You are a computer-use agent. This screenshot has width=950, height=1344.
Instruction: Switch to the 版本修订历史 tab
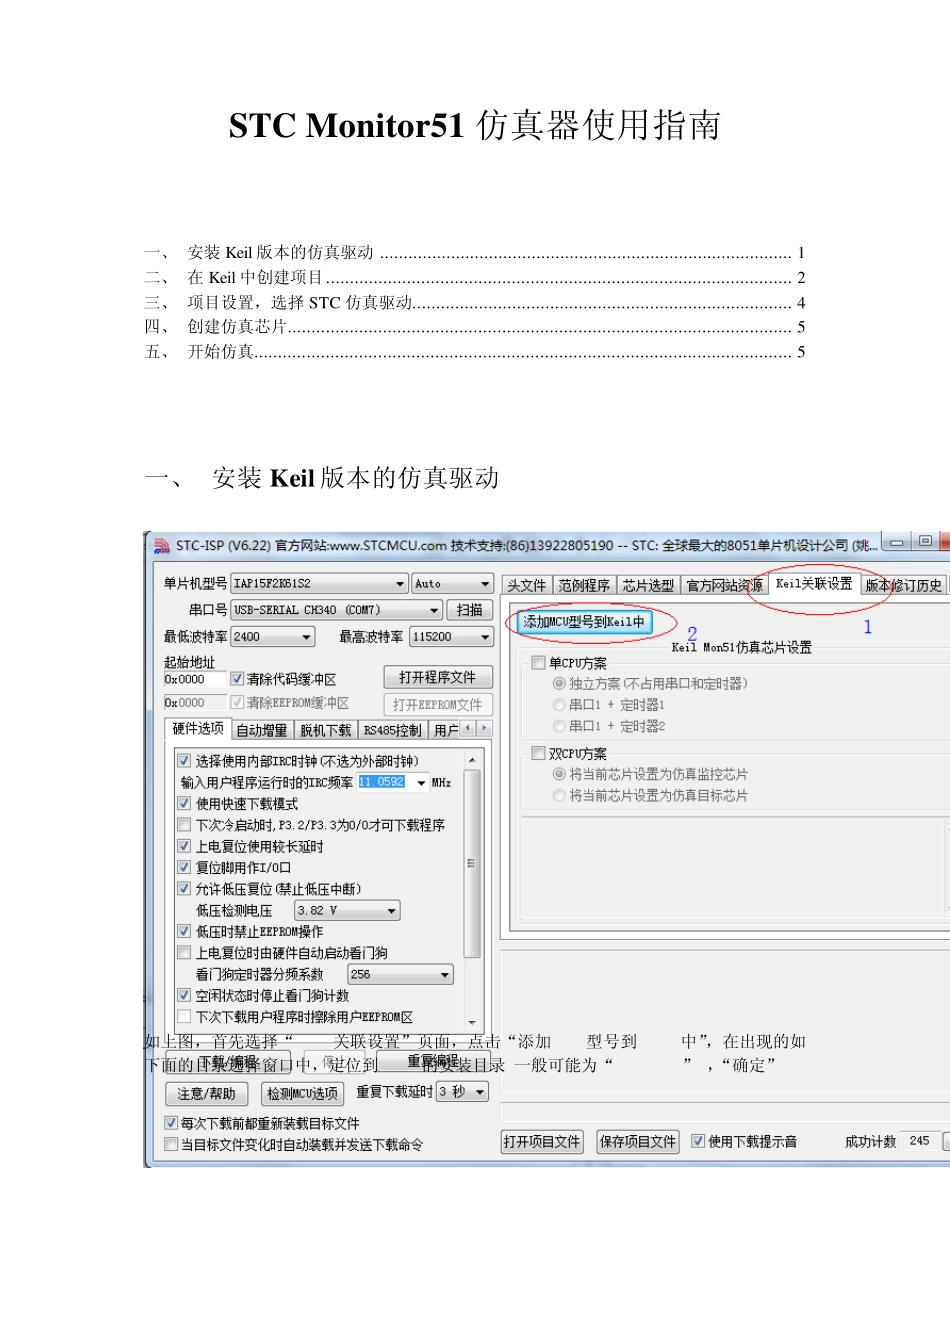[x=904, y=586]
